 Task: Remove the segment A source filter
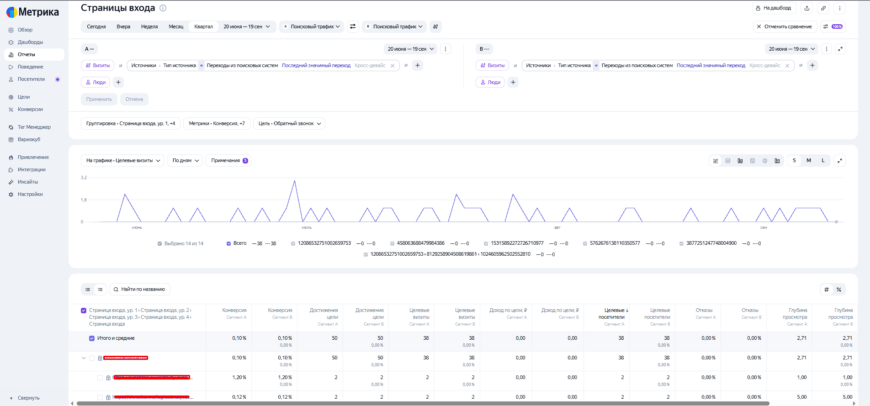click(x=392, y=65)
